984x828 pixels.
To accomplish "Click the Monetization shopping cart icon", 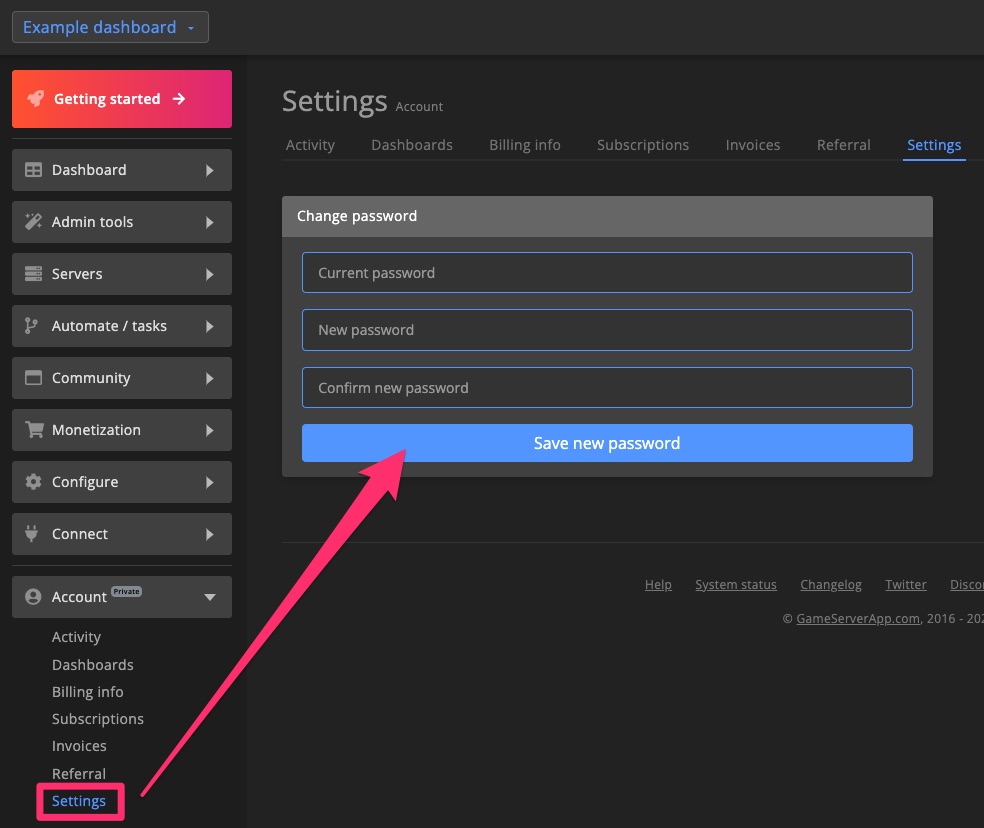I will click(x=34, y=430).
